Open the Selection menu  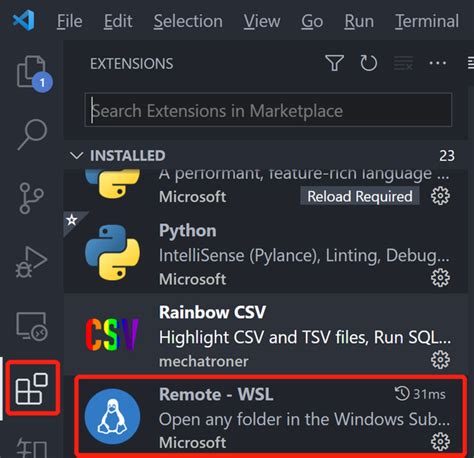click(188, 21)
